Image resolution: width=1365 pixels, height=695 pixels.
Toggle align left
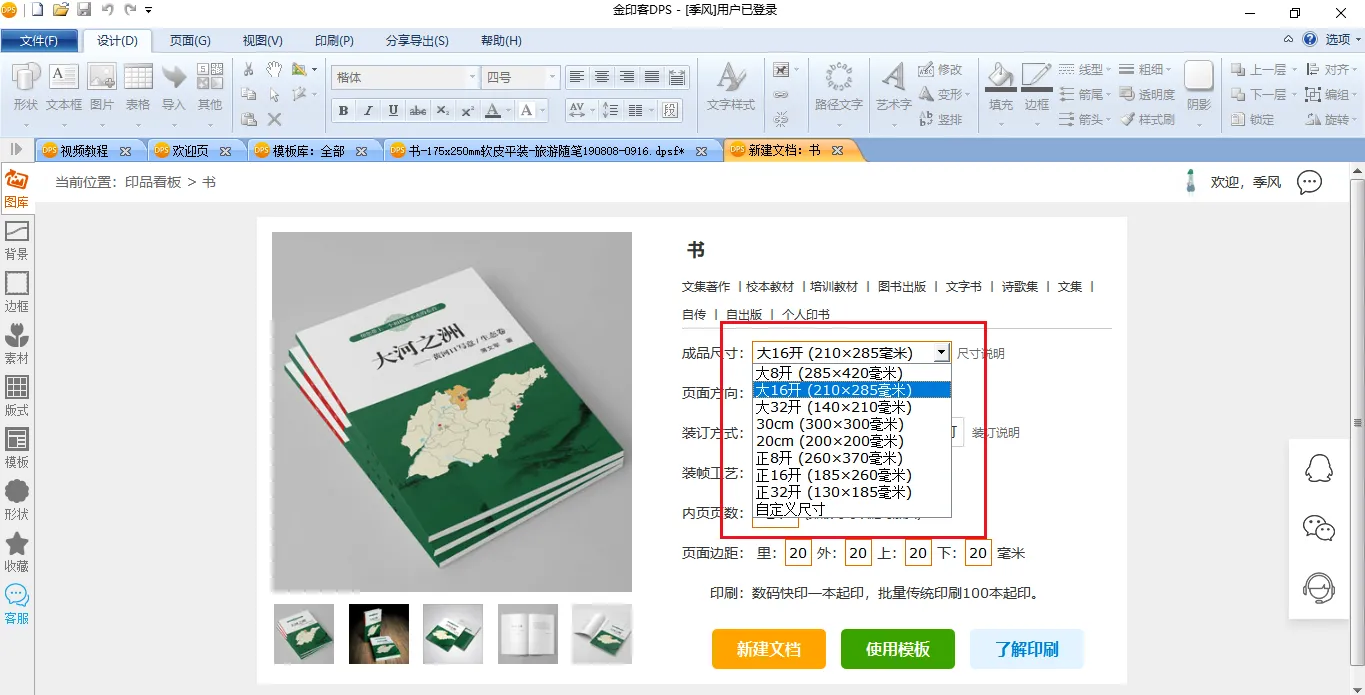point(577,77)
